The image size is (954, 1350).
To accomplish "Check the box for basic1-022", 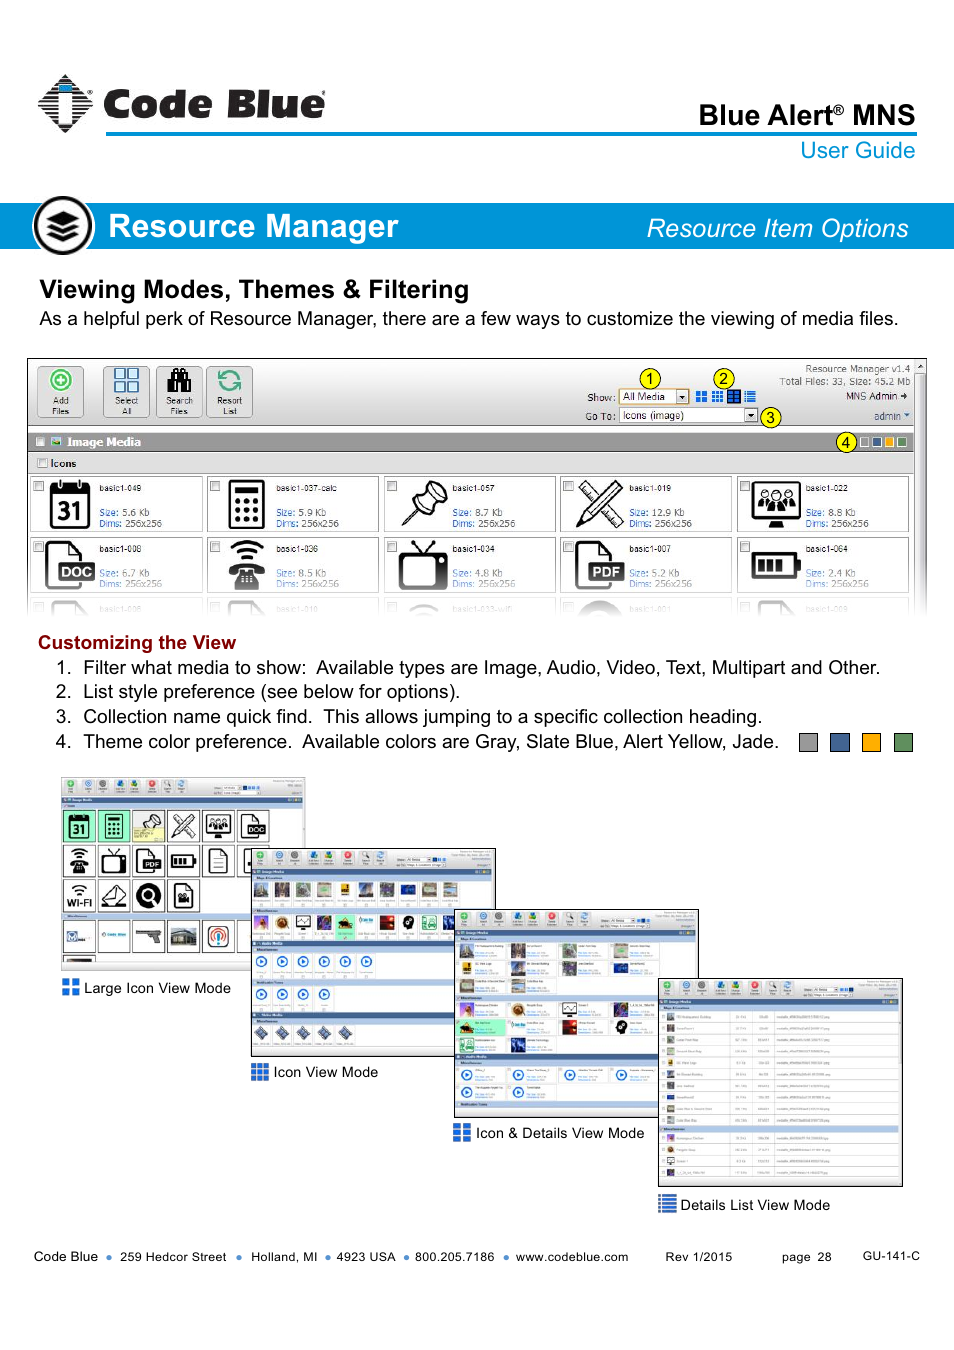I will coord(744,486).
